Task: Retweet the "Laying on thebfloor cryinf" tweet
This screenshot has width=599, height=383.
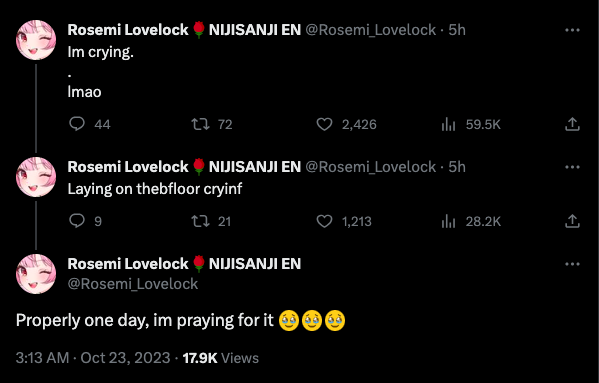Action: click(x=211, y=221)
